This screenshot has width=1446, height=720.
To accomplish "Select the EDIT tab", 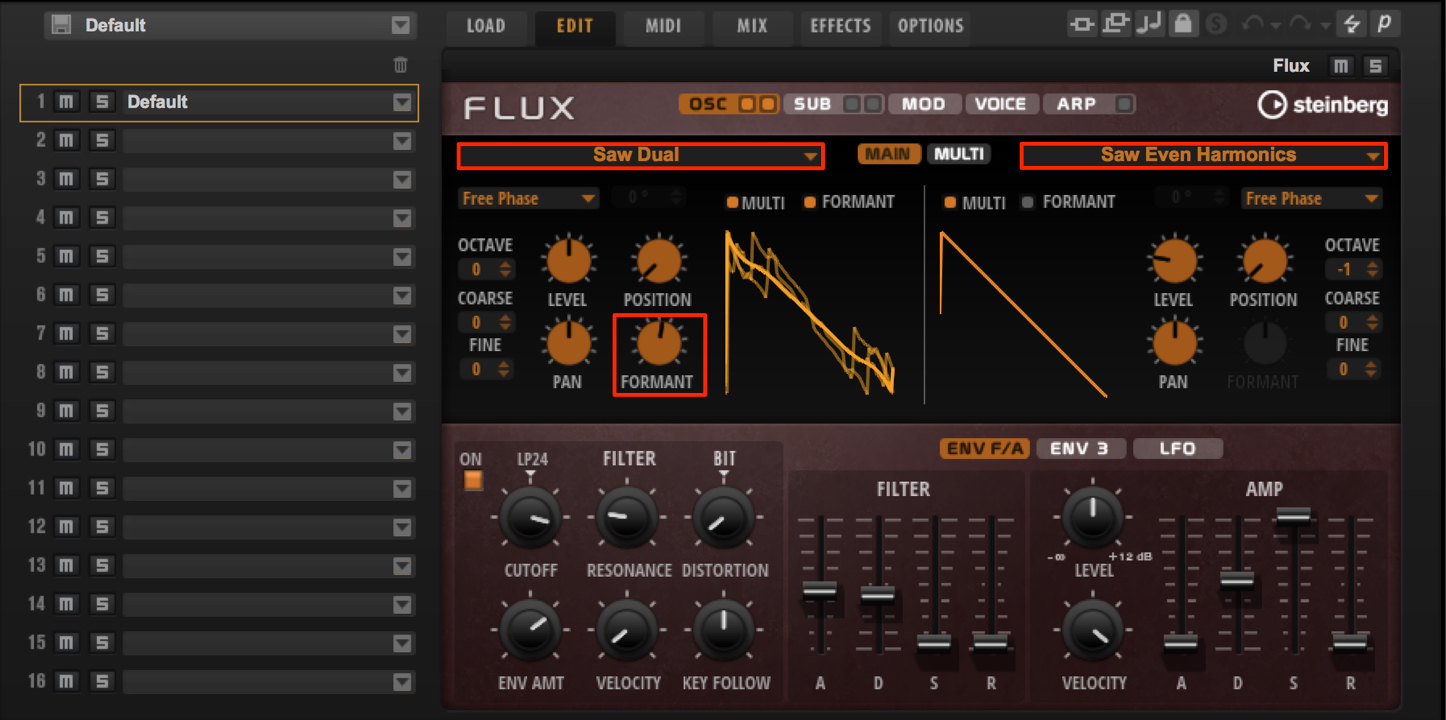I will tap(574, 25).
